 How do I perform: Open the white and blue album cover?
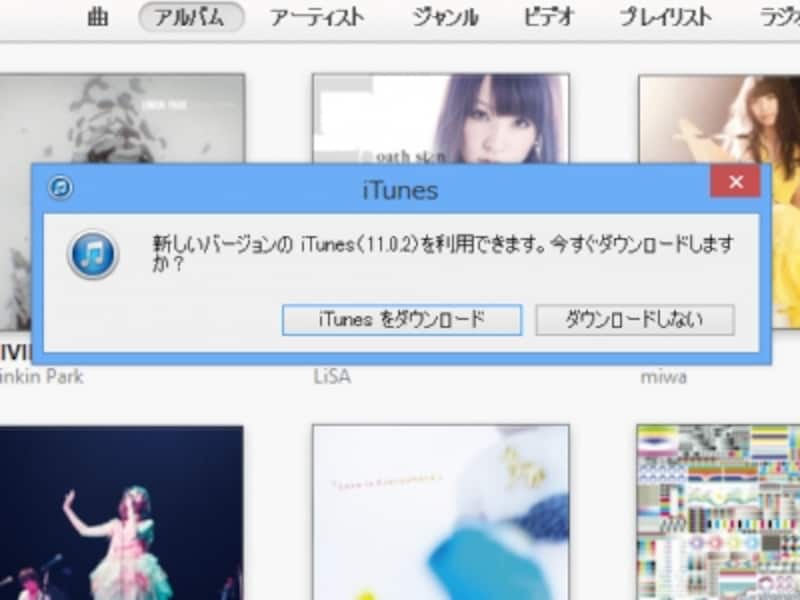pyautogui.click(x=440, y=512)
